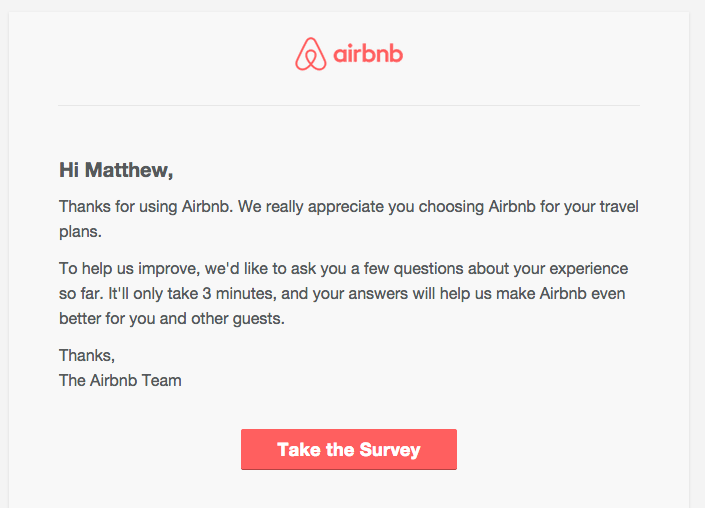
Task: Click the horizontal divider below the logo
Action: (348, 105)
